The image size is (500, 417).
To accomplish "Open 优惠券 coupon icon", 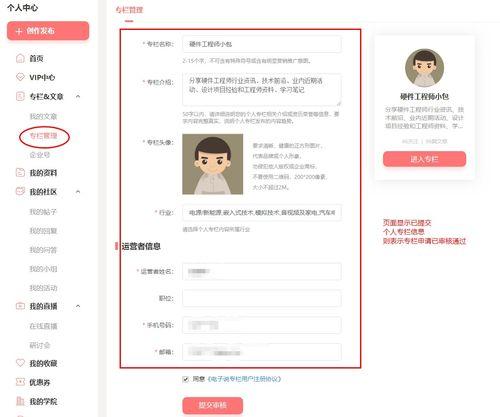I will [x=20, y=382].
